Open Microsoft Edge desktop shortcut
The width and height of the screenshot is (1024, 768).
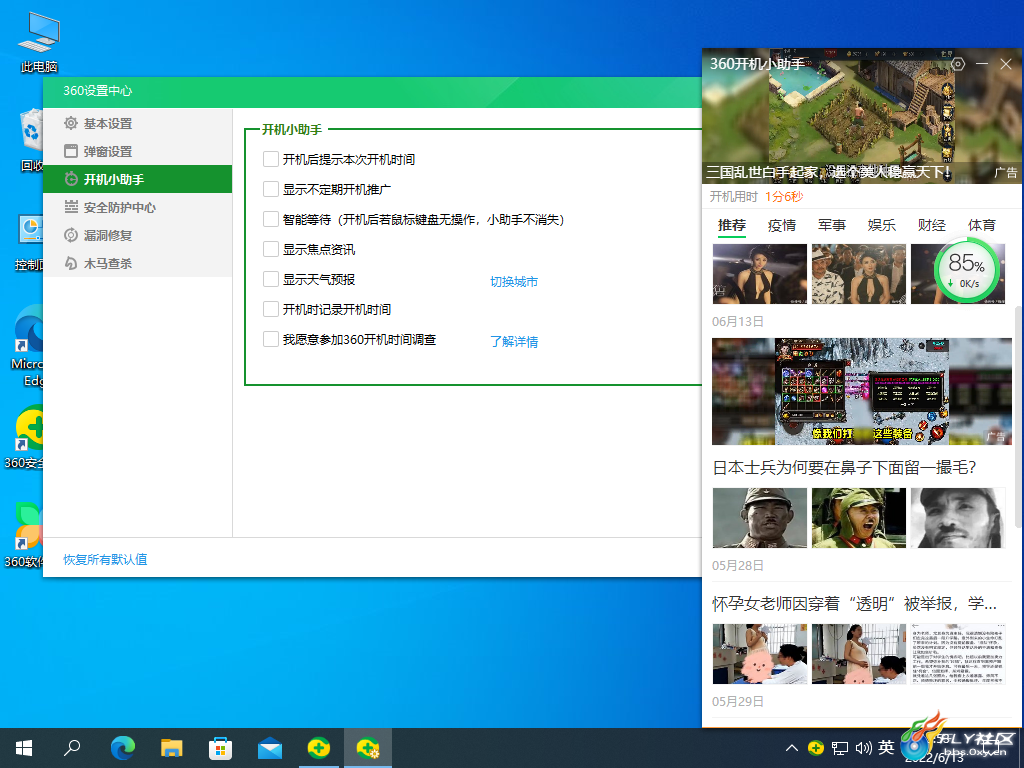(27, 346)
